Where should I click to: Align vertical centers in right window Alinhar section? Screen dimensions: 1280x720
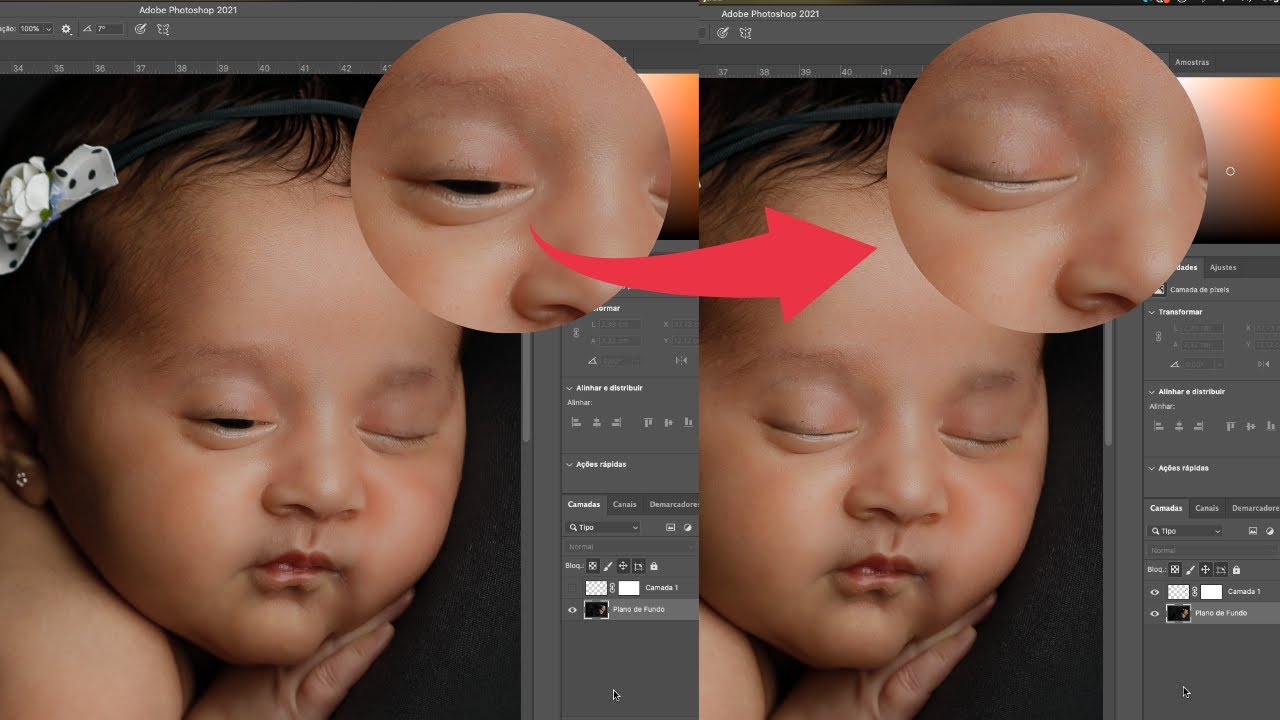tap(1251, 426)
